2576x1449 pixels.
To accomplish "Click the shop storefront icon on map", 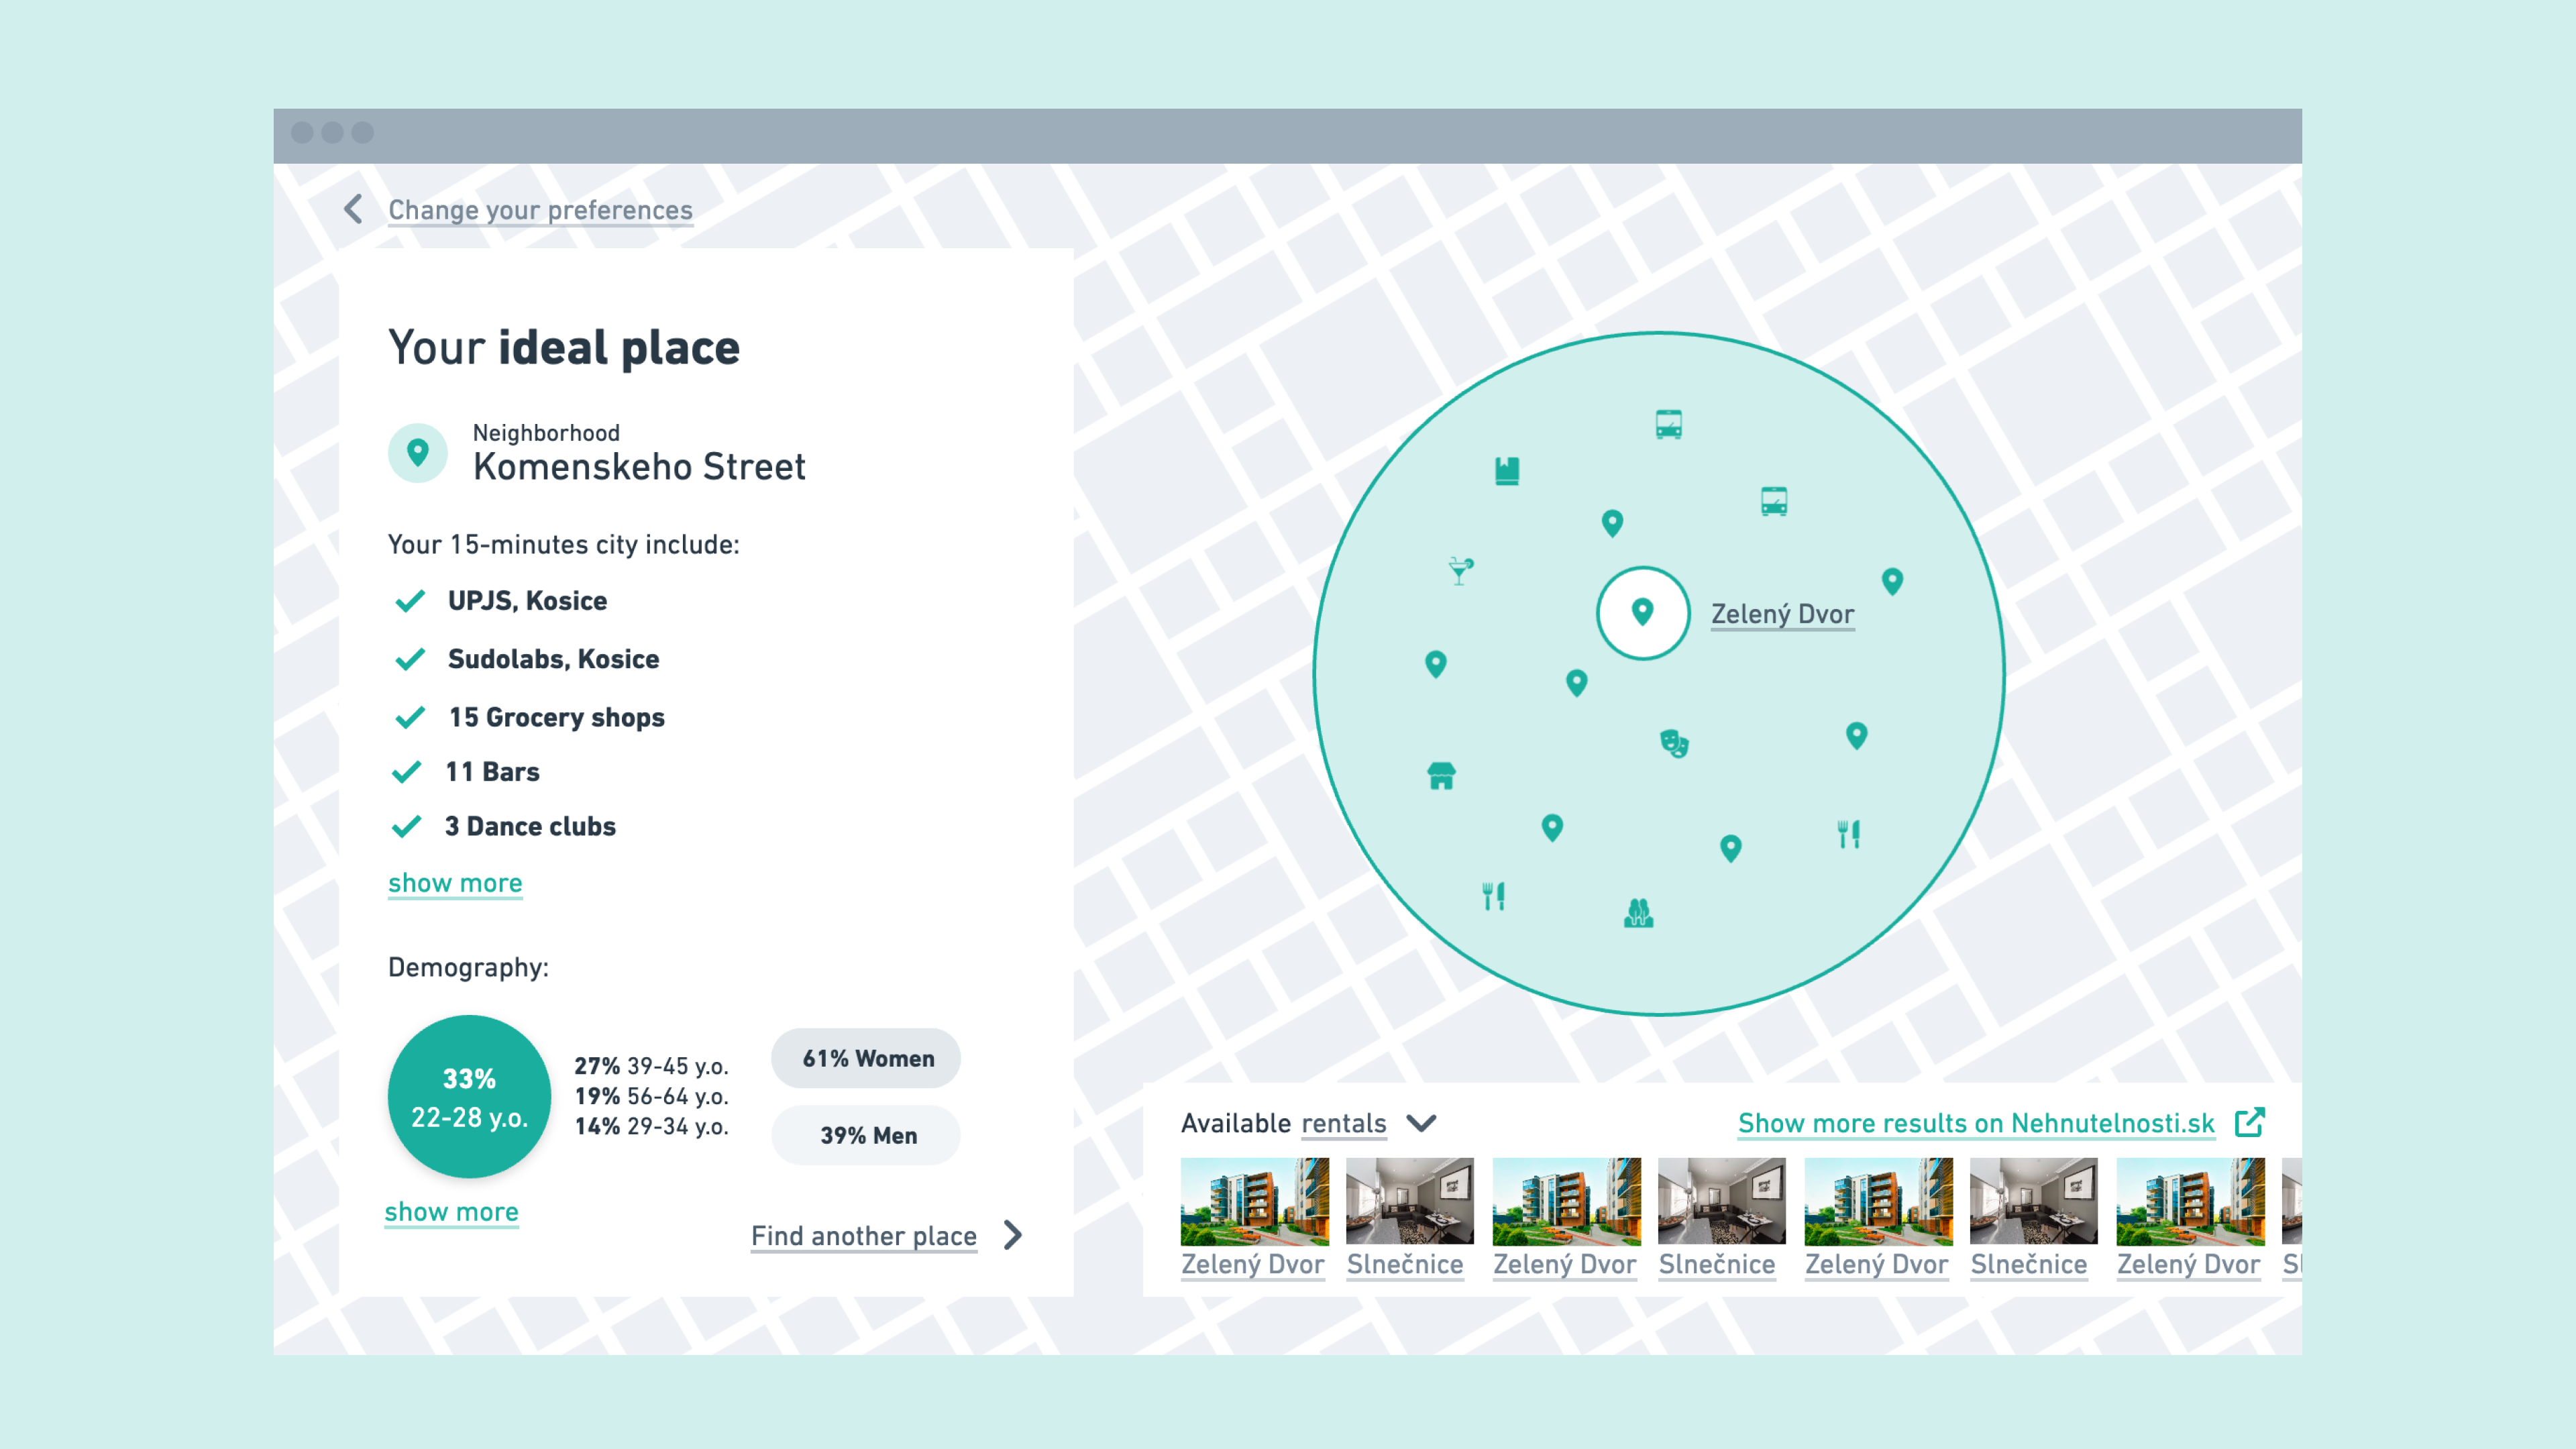I will pos(1441,775).
